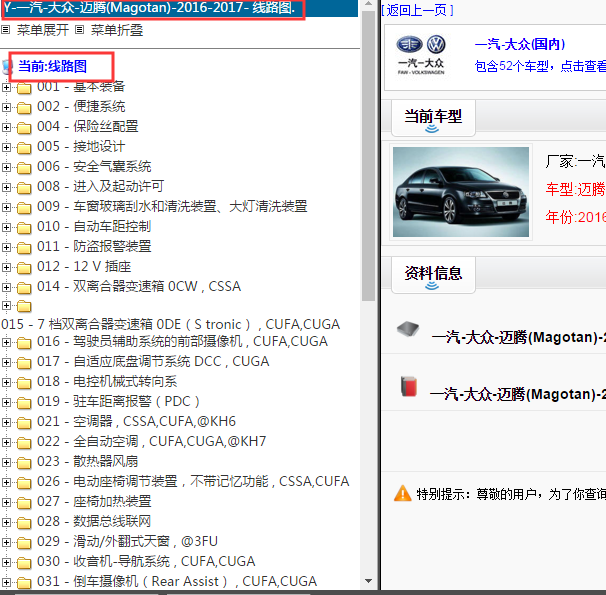The width and height of the screenshot is (606, 595).
Task: Click the 菜单展开 text link
Action: tap(43, 30)
